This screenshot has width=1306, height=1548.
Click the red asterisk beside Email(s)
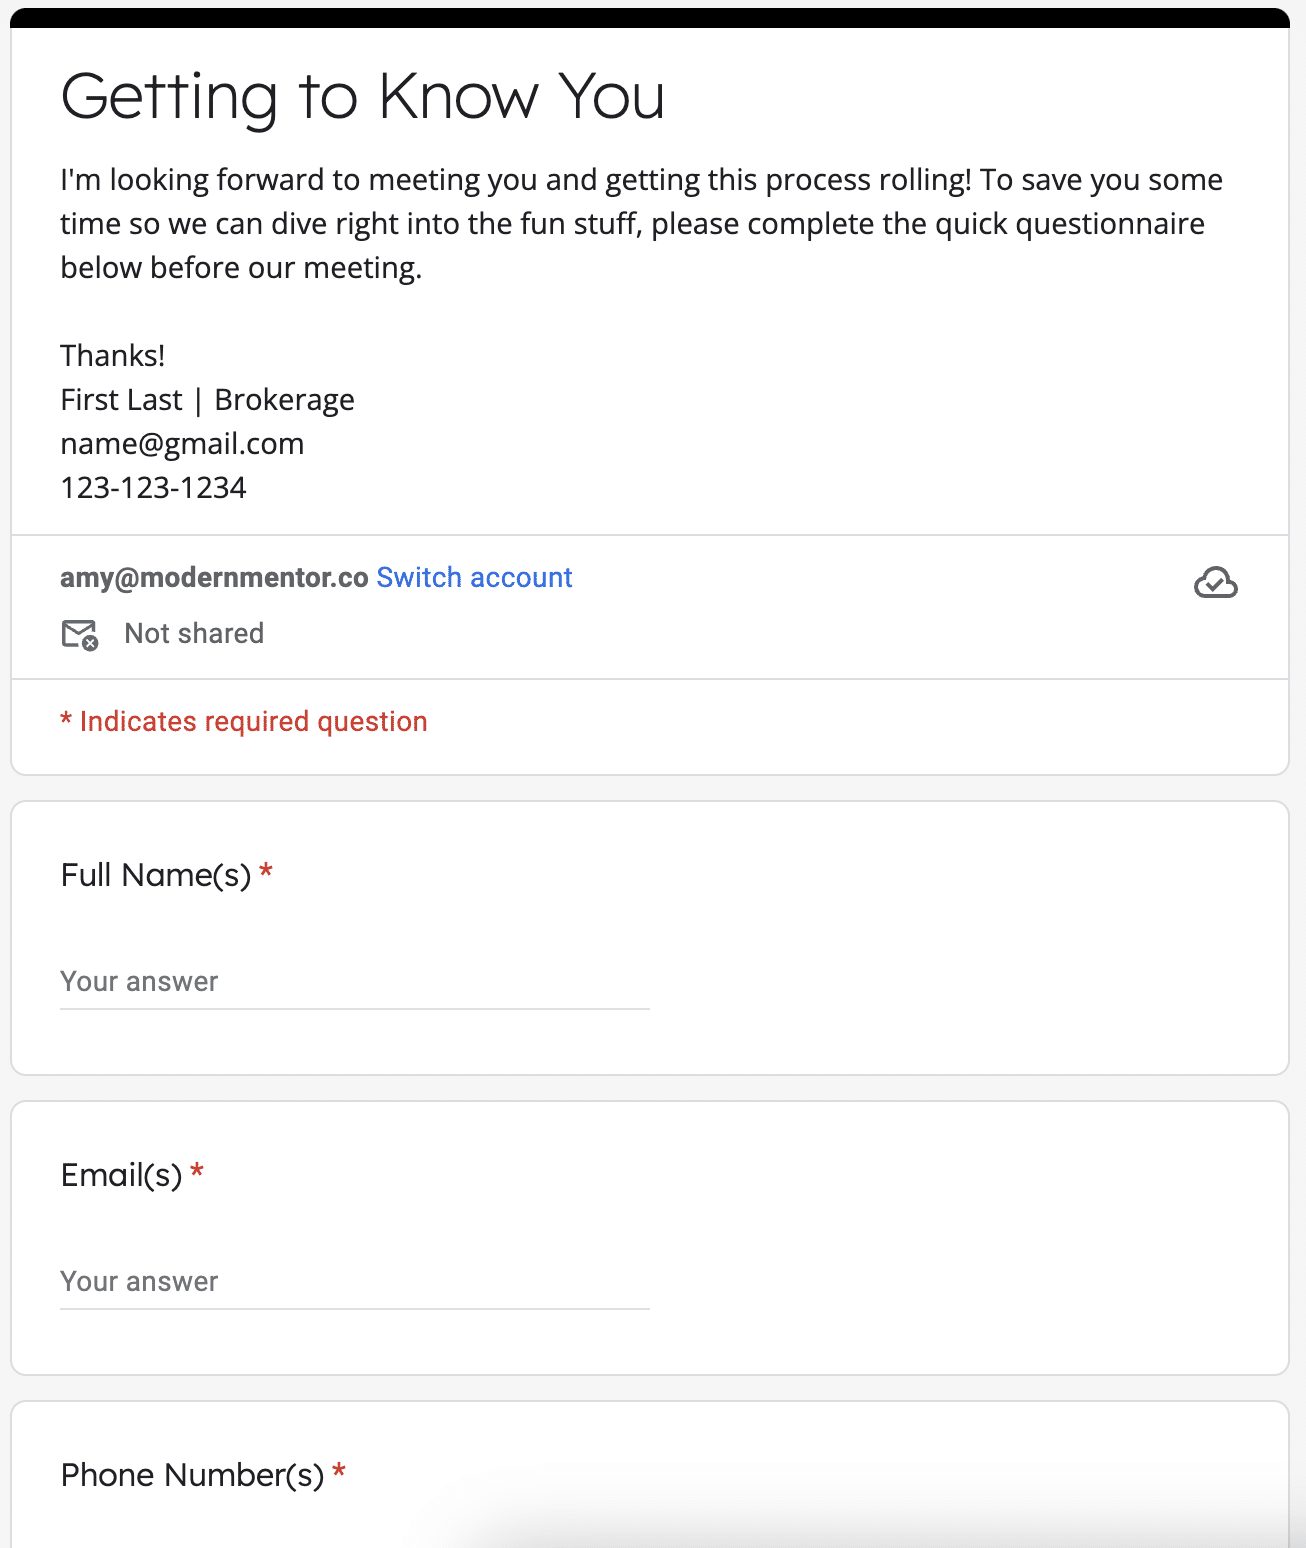197,1172
